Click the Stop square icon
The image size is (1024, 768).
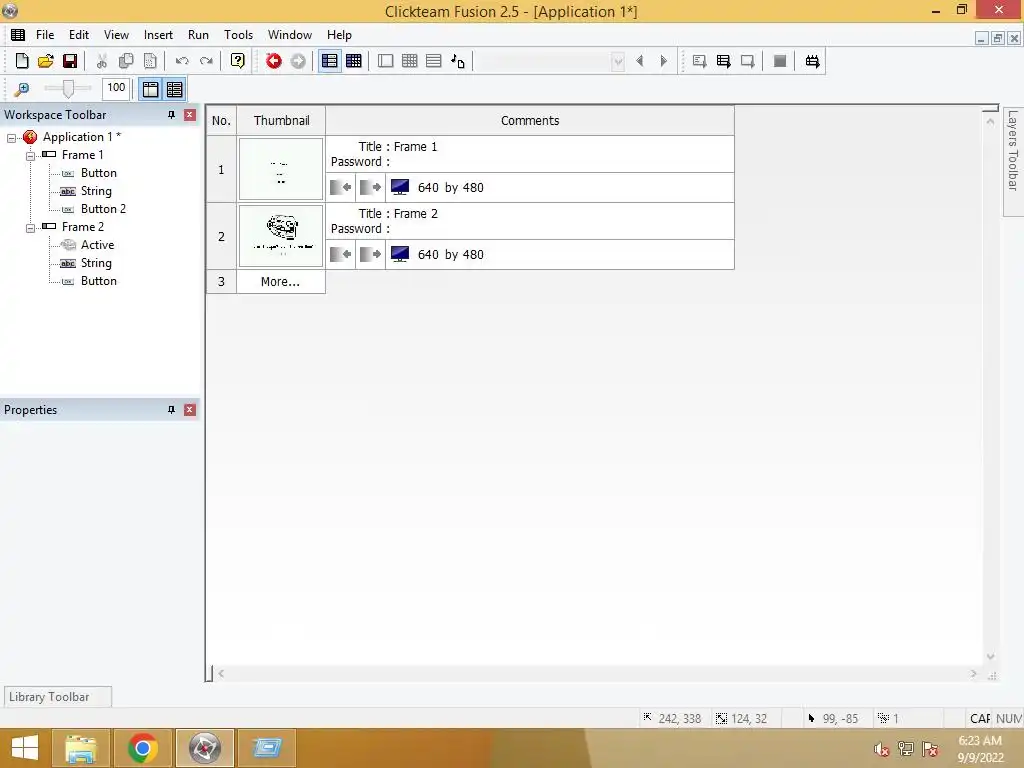(780, 61)
